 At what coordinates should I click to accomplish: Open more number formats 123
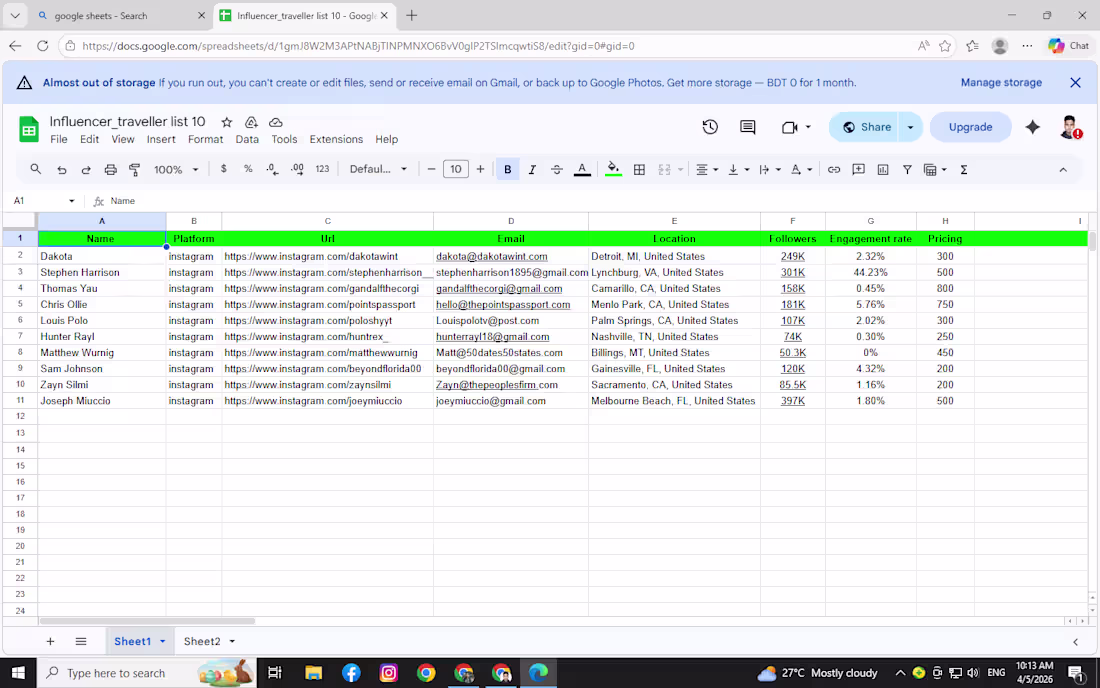coord(322,169)
